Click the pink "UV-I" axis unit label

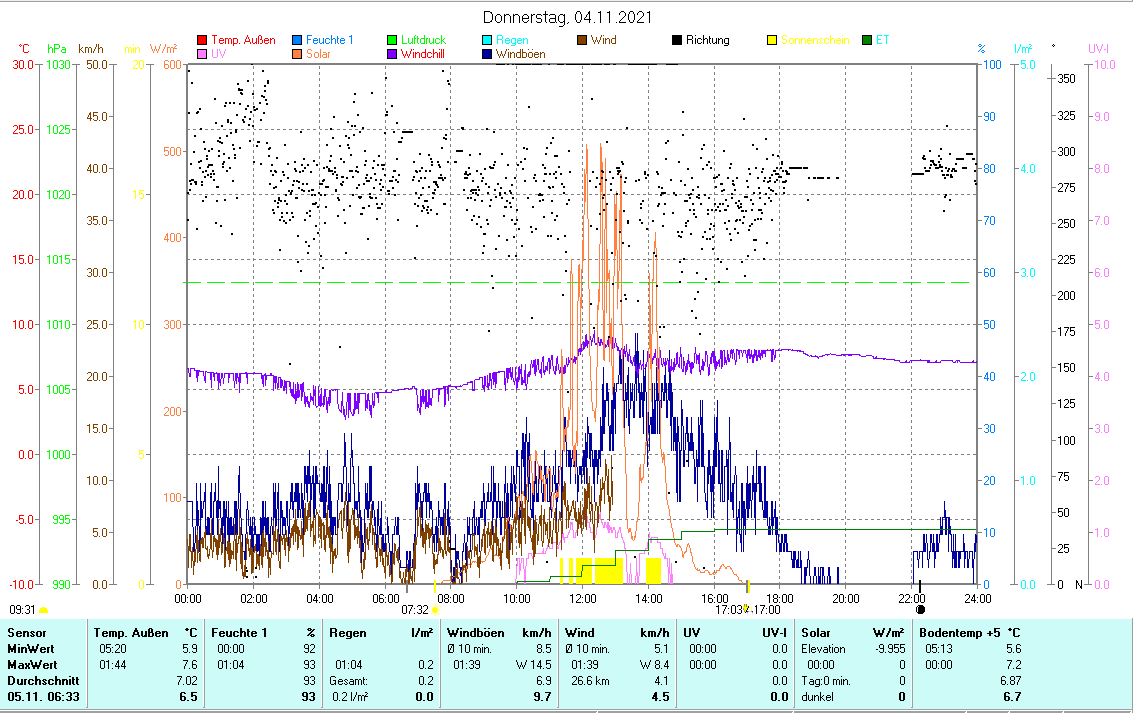click(x=1098, y=49)
